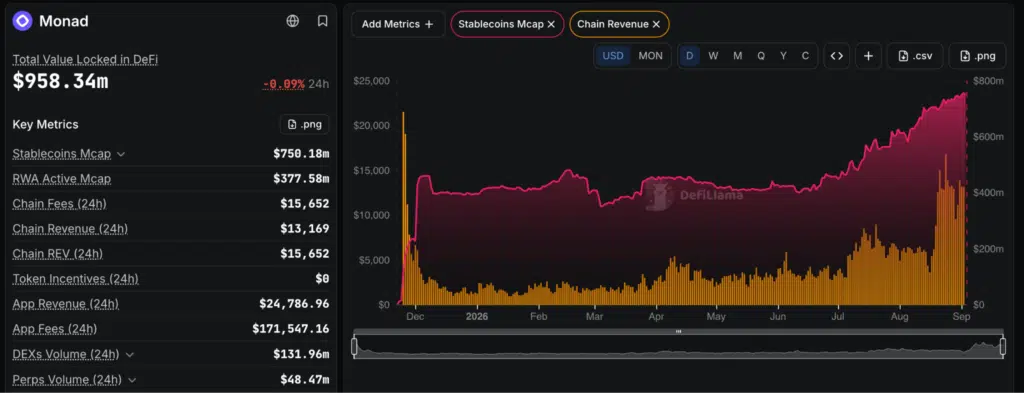Click the Token Incentives (24h) label
Screen dimensions: 1024x393
75,279
